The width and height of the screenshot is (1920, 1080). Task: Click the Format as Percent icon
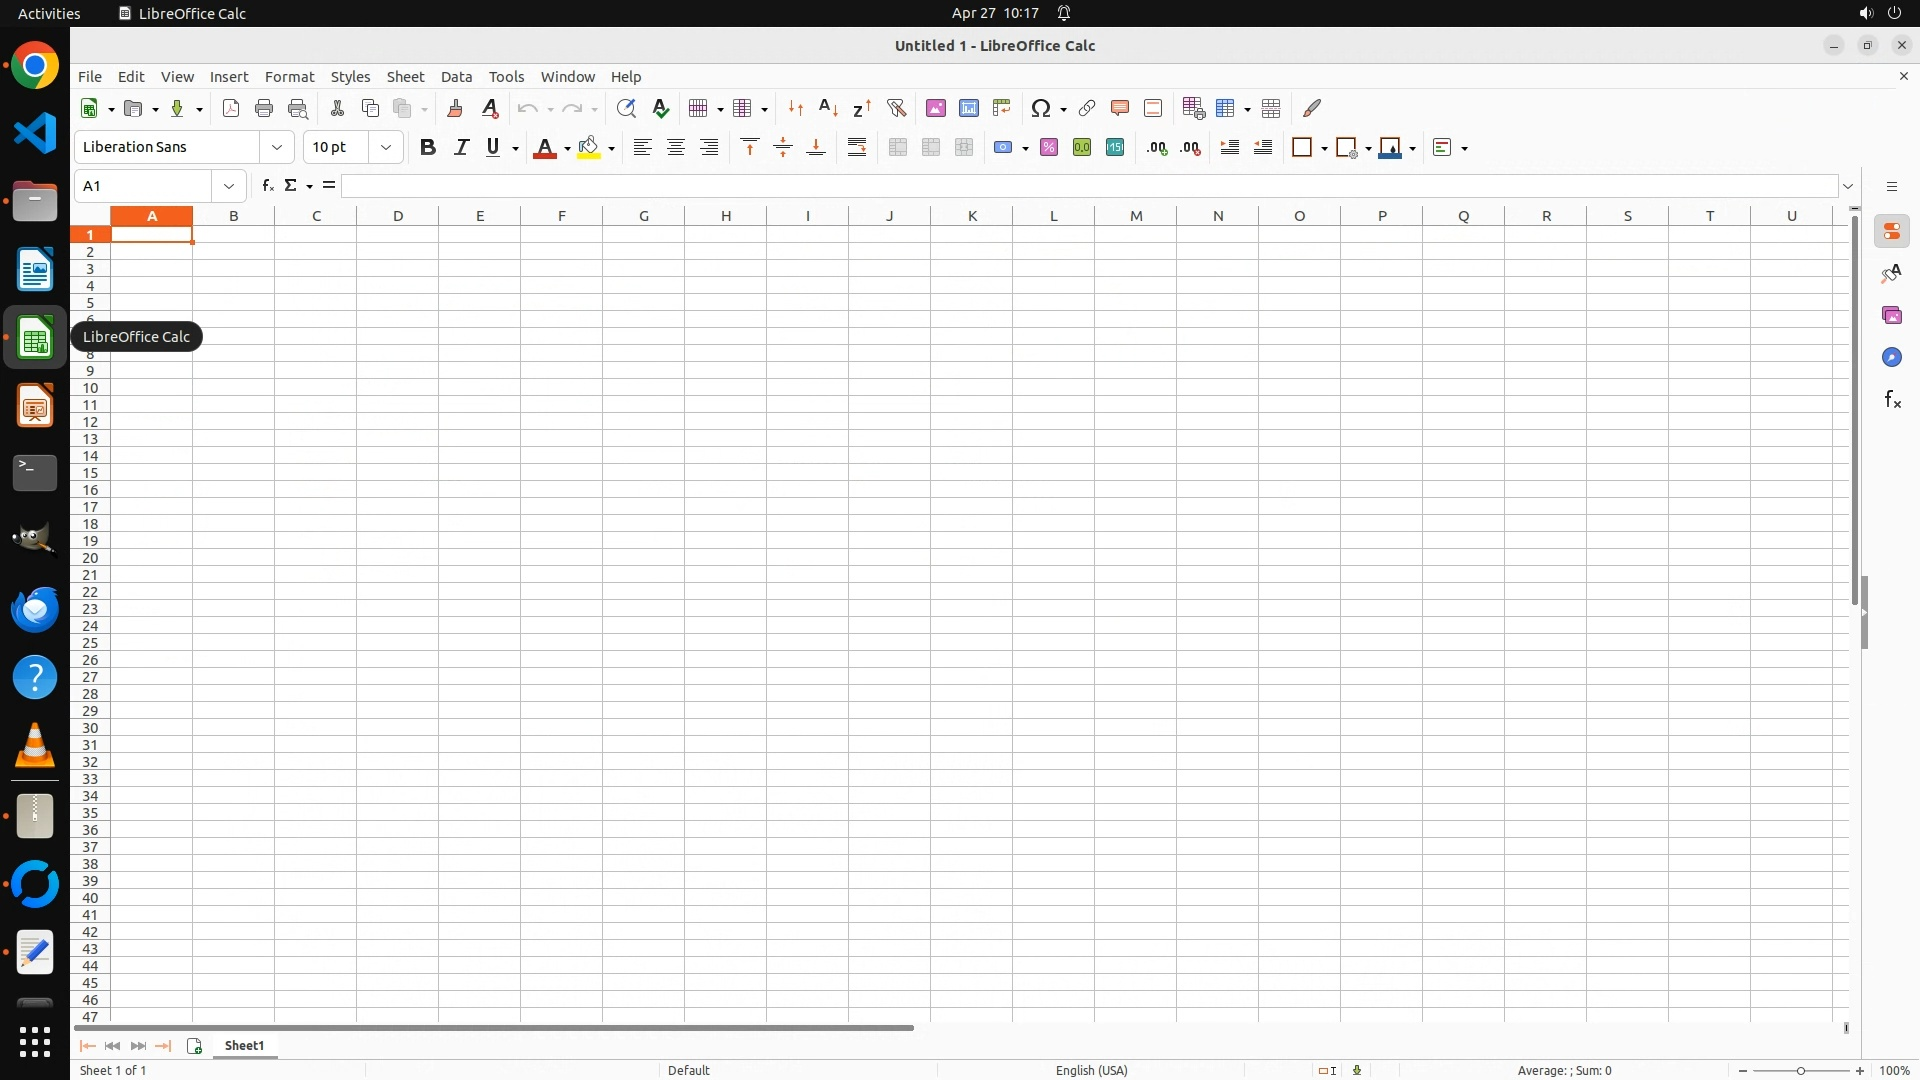coord(1048,147)
